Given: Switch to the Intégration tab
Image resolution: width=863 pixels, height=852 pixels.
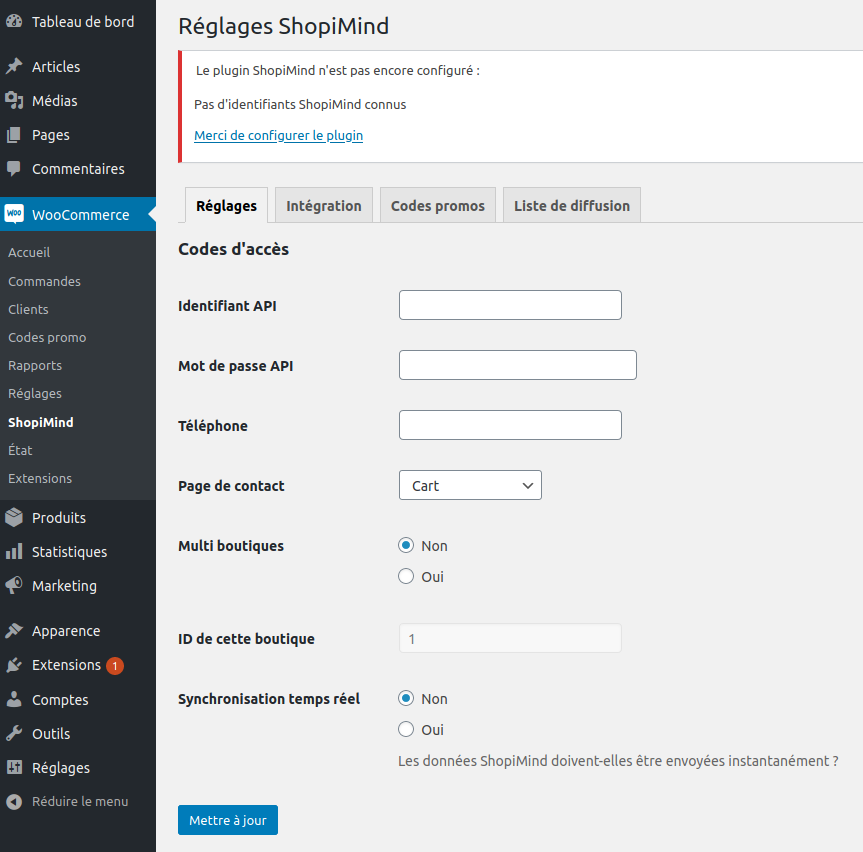Looking at the screenshot, I should [x=324, y=205].
